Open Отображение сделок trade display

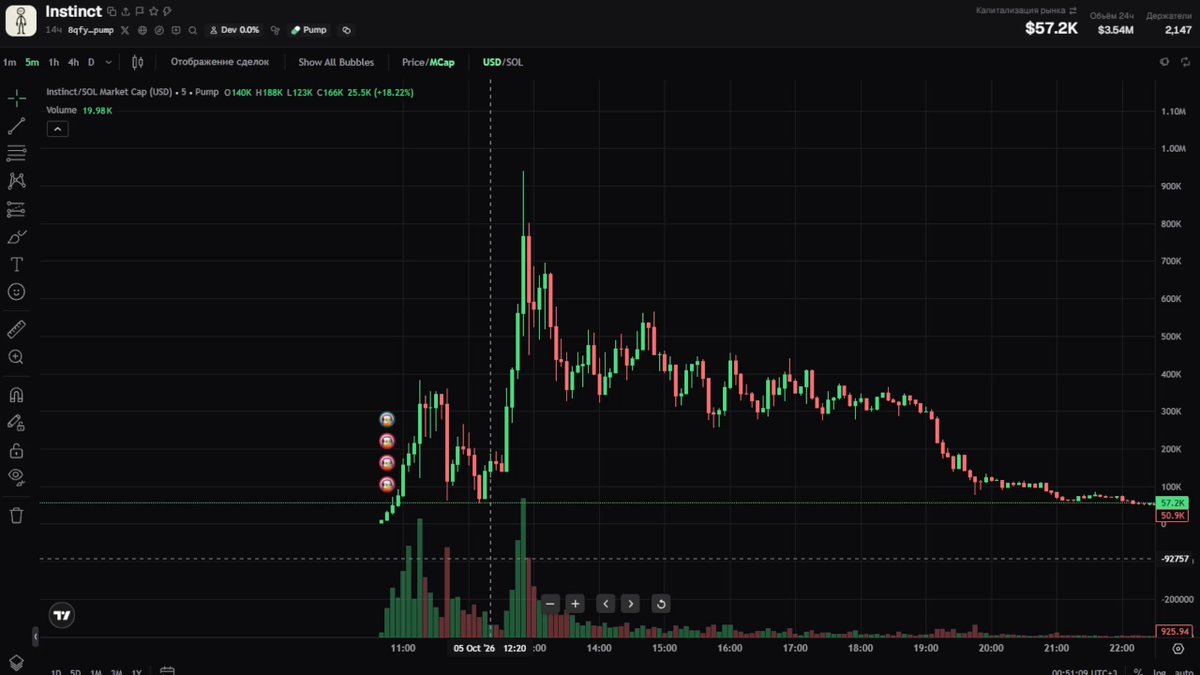coord(220,62)
